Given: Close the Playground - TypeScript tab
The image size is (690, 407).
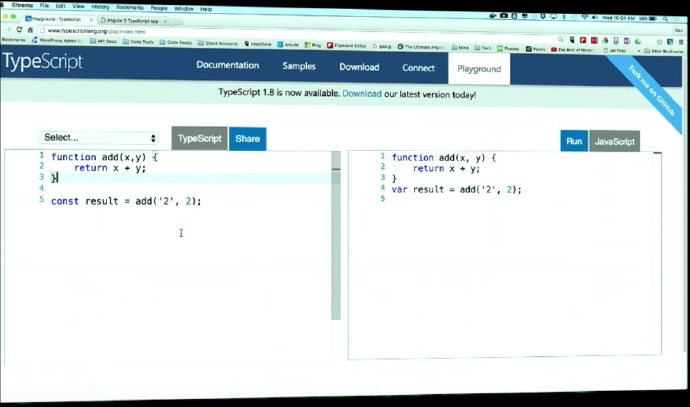Looking at the screenshot, I should pos(91,19).
